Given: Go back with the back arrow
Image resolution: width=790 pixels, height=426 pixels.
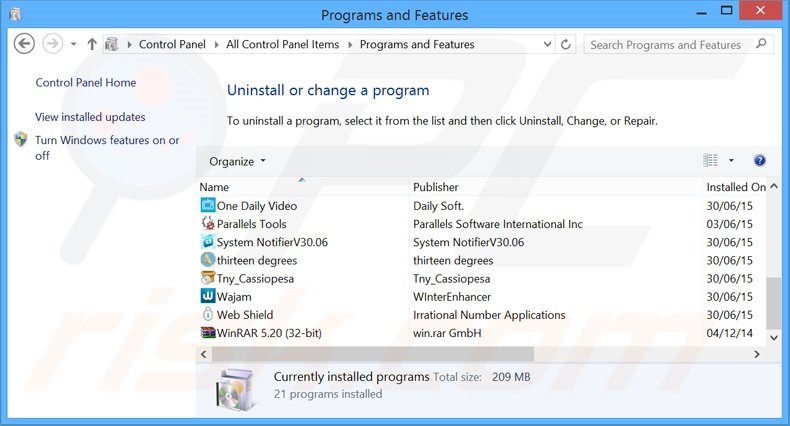Looking at the screenshot, I should tap(24, 44).
